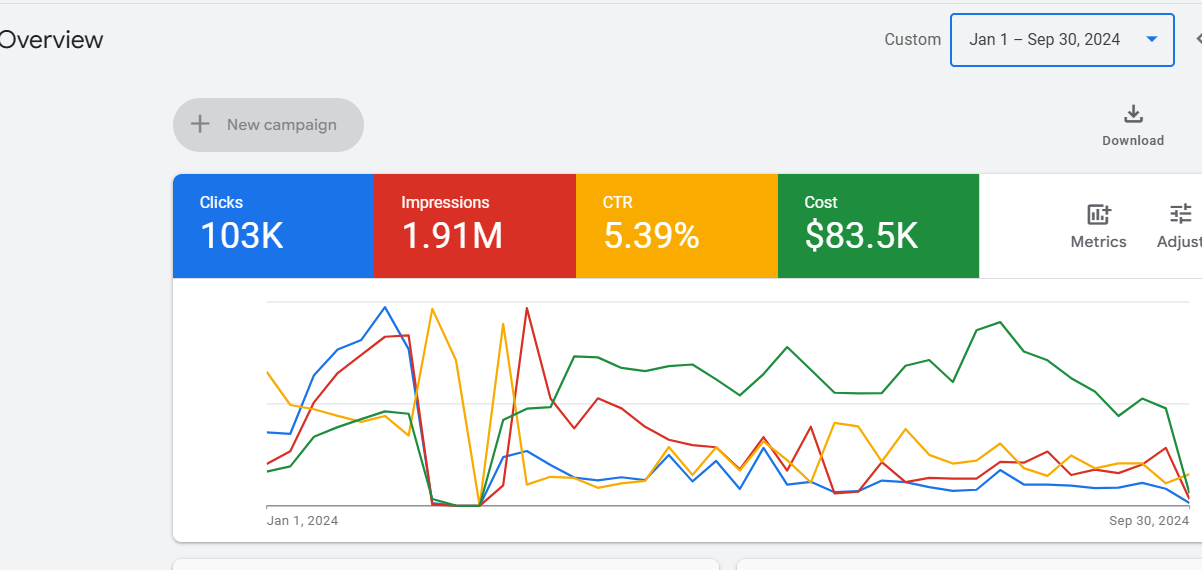Click the Download arrow icon
This screenshot has width=1202, height=570.
pos(1133,114)
